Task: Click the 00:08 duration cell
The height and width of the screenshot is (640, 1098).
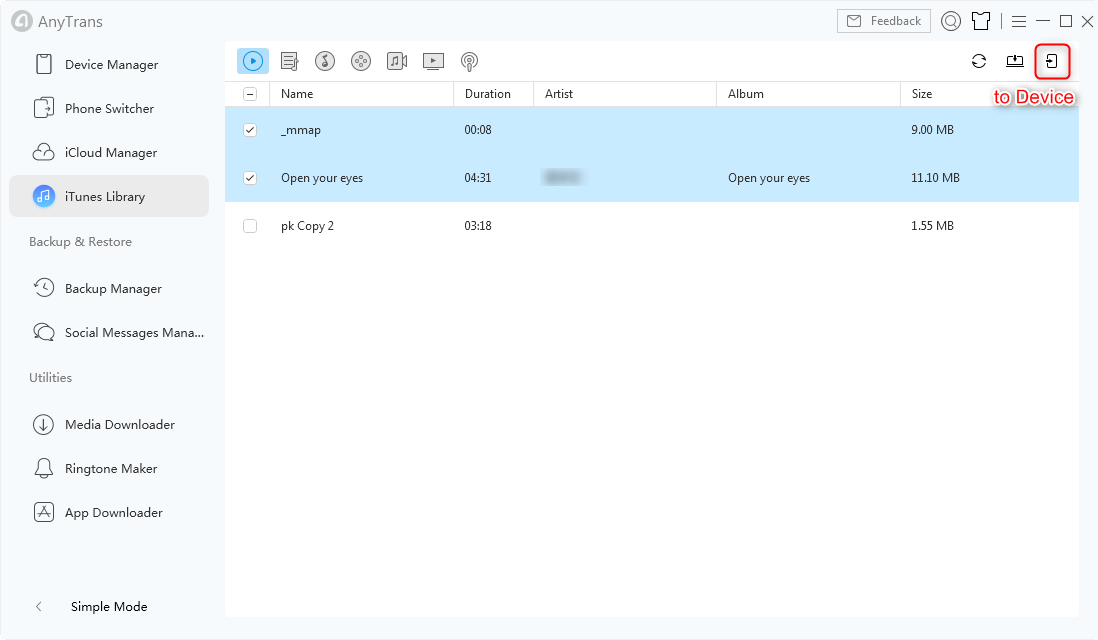Action: pyautogui.click(x=478, y=130)
